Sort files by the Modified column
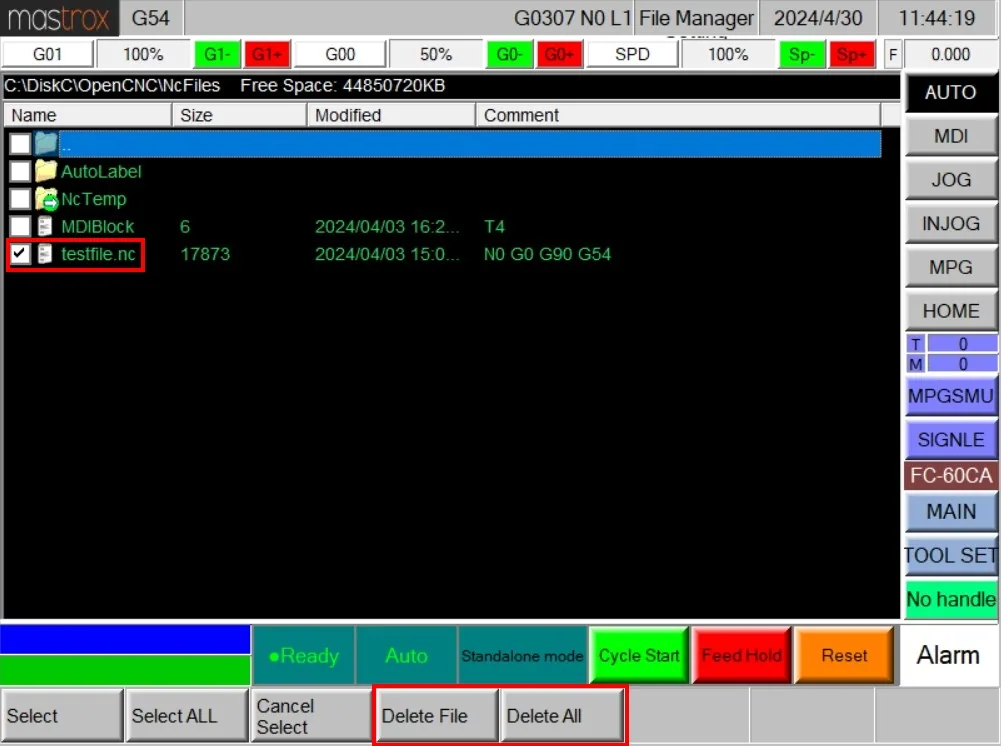This screenshot has width=1001, height=746. tap(392, 116)
